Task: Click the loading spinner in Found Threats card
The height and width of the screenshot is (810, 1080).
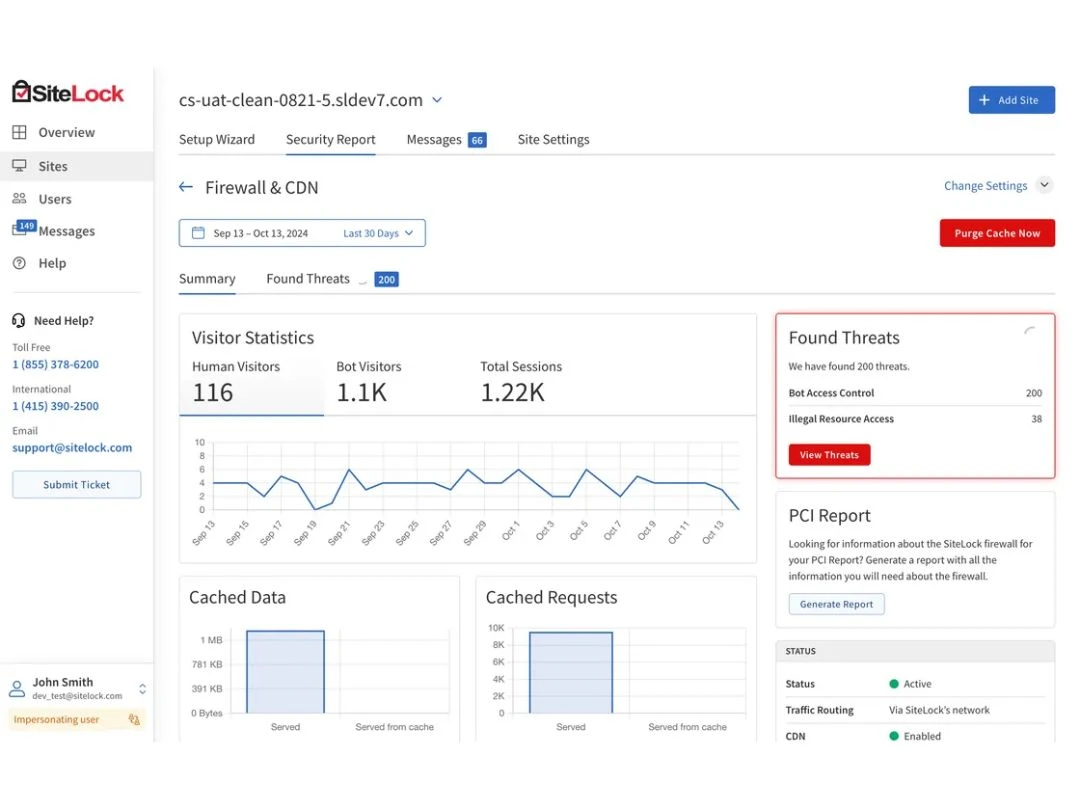Action: point(1030,332)
